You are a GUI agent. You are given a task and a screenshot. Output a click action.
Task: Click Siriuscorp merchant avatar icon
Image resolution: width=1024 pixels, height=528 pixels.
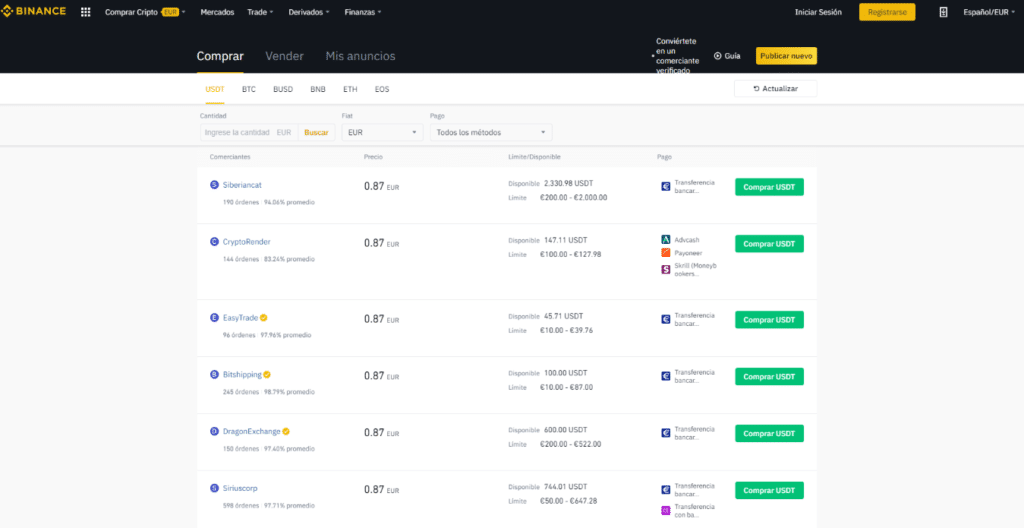(x=214, y=488)
